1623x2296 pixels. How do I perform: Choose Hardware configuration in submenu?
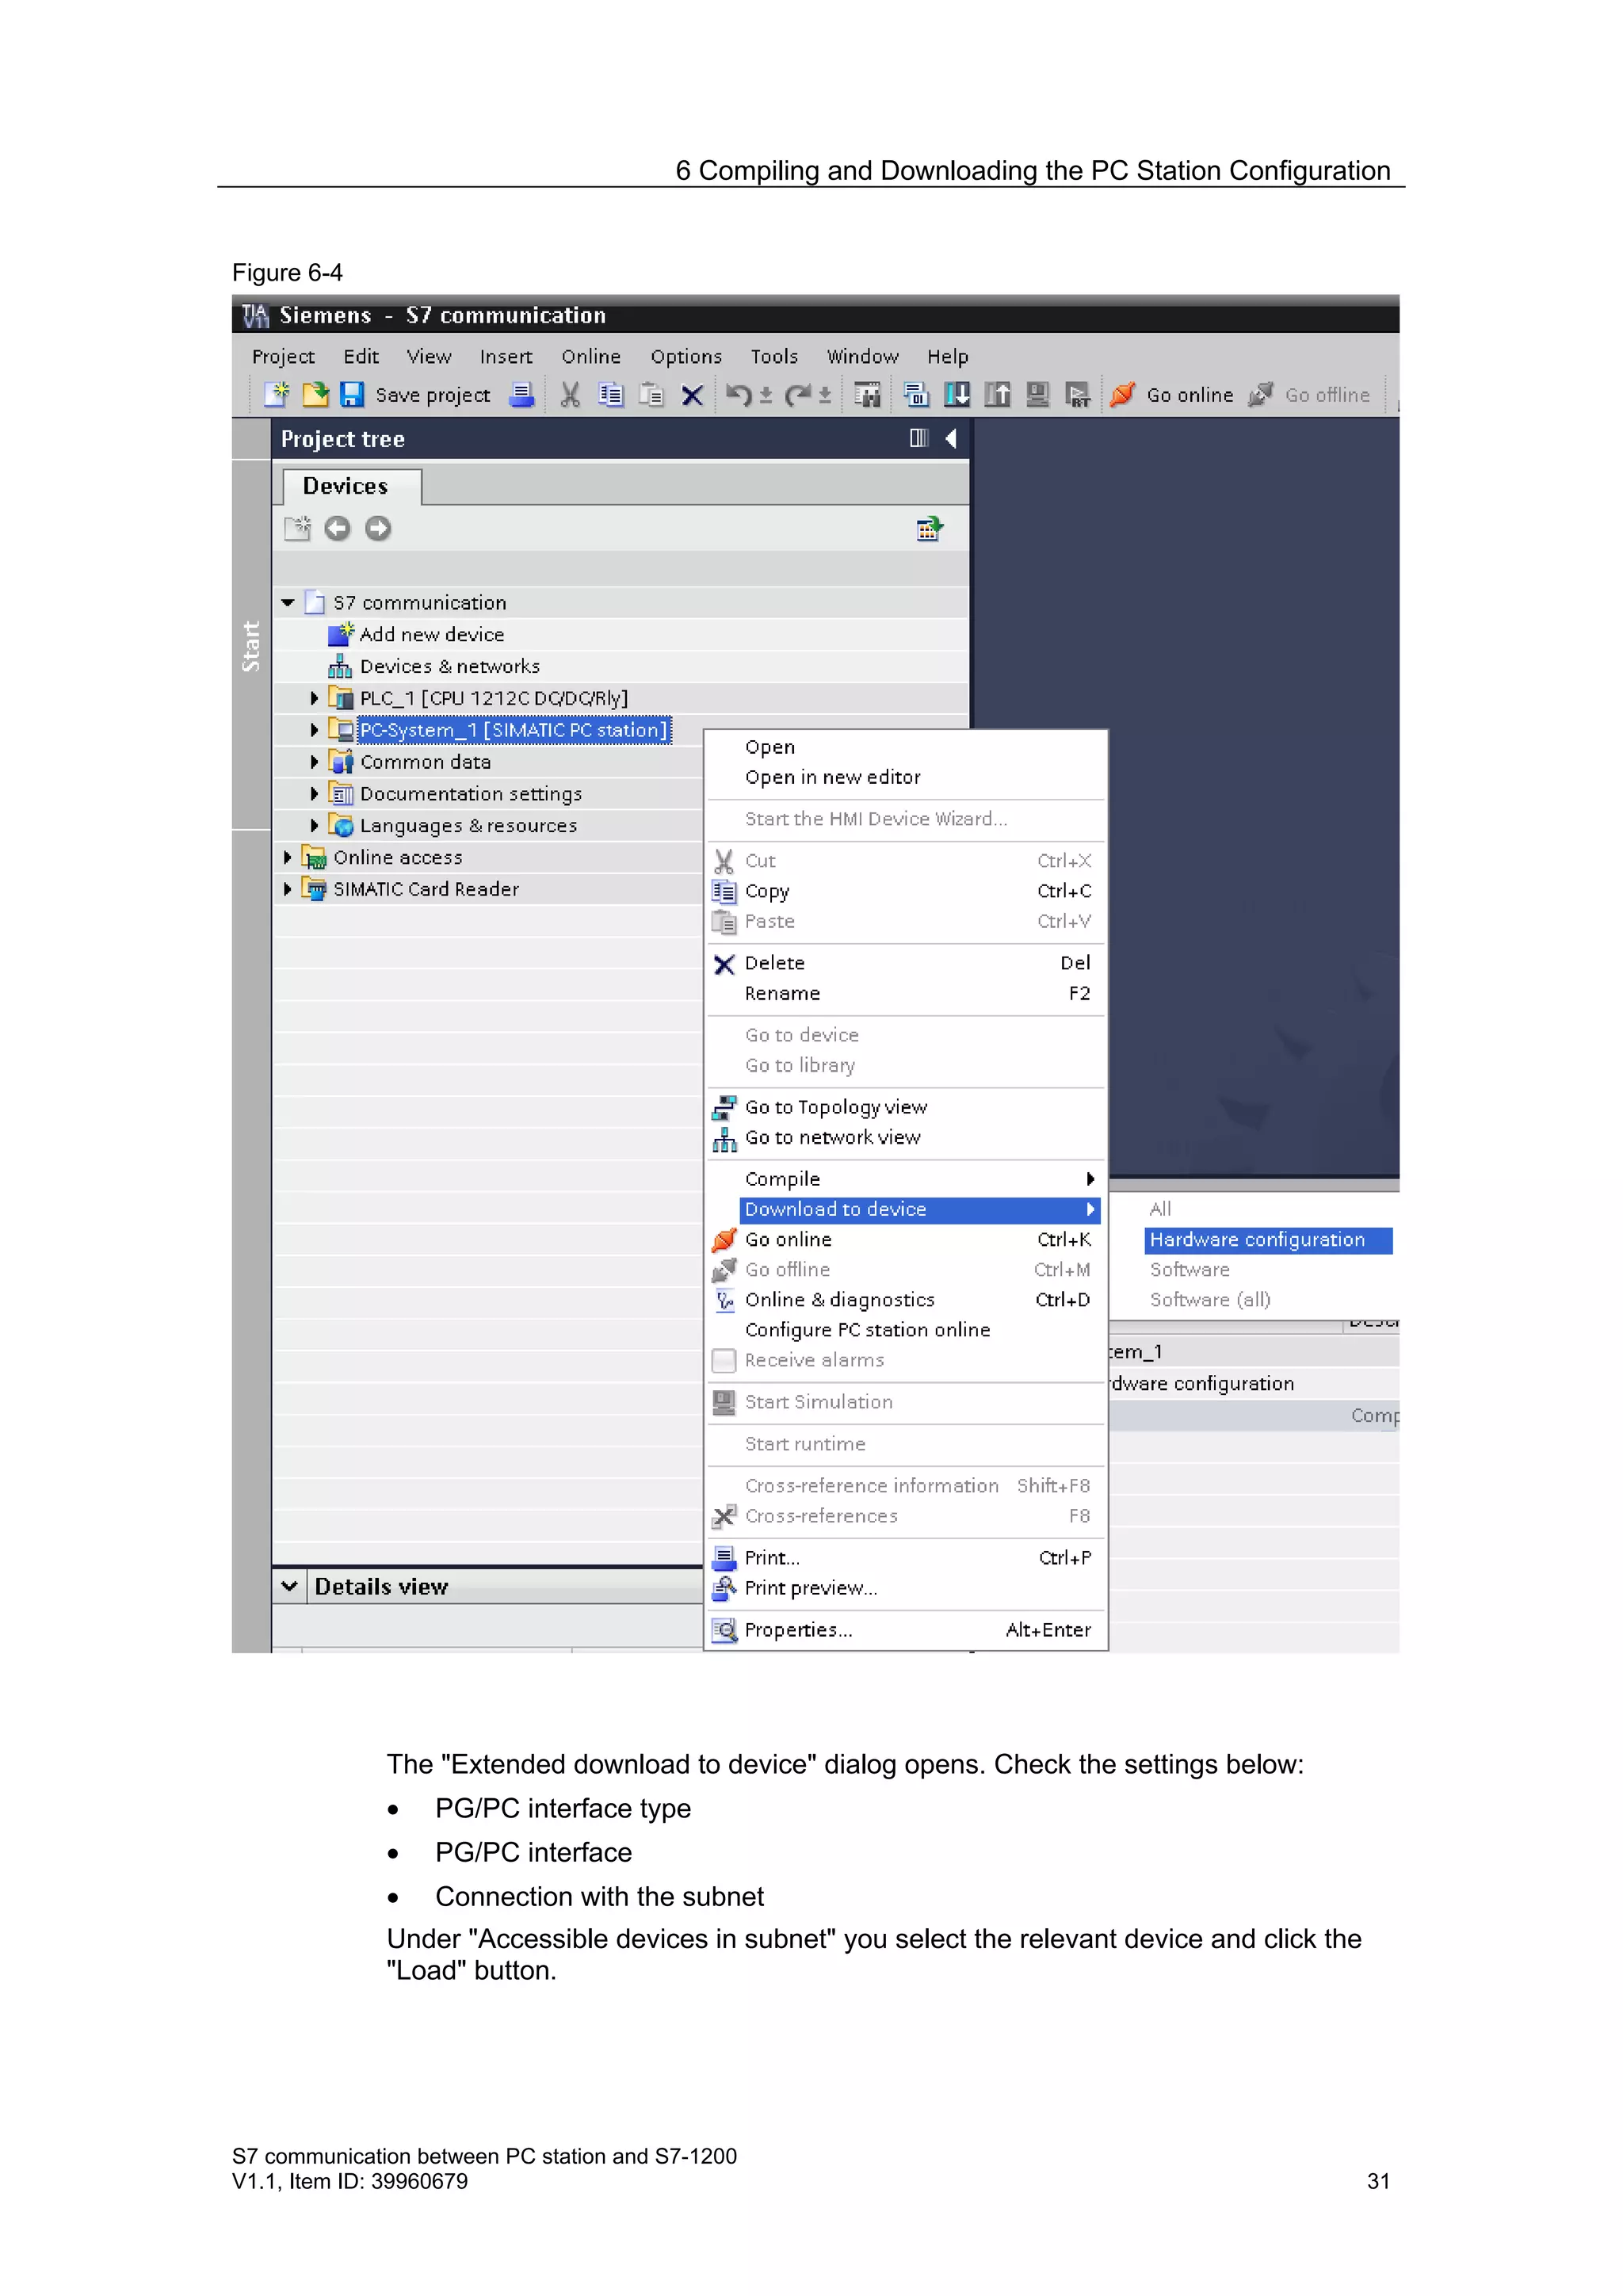point(1268,1240)
